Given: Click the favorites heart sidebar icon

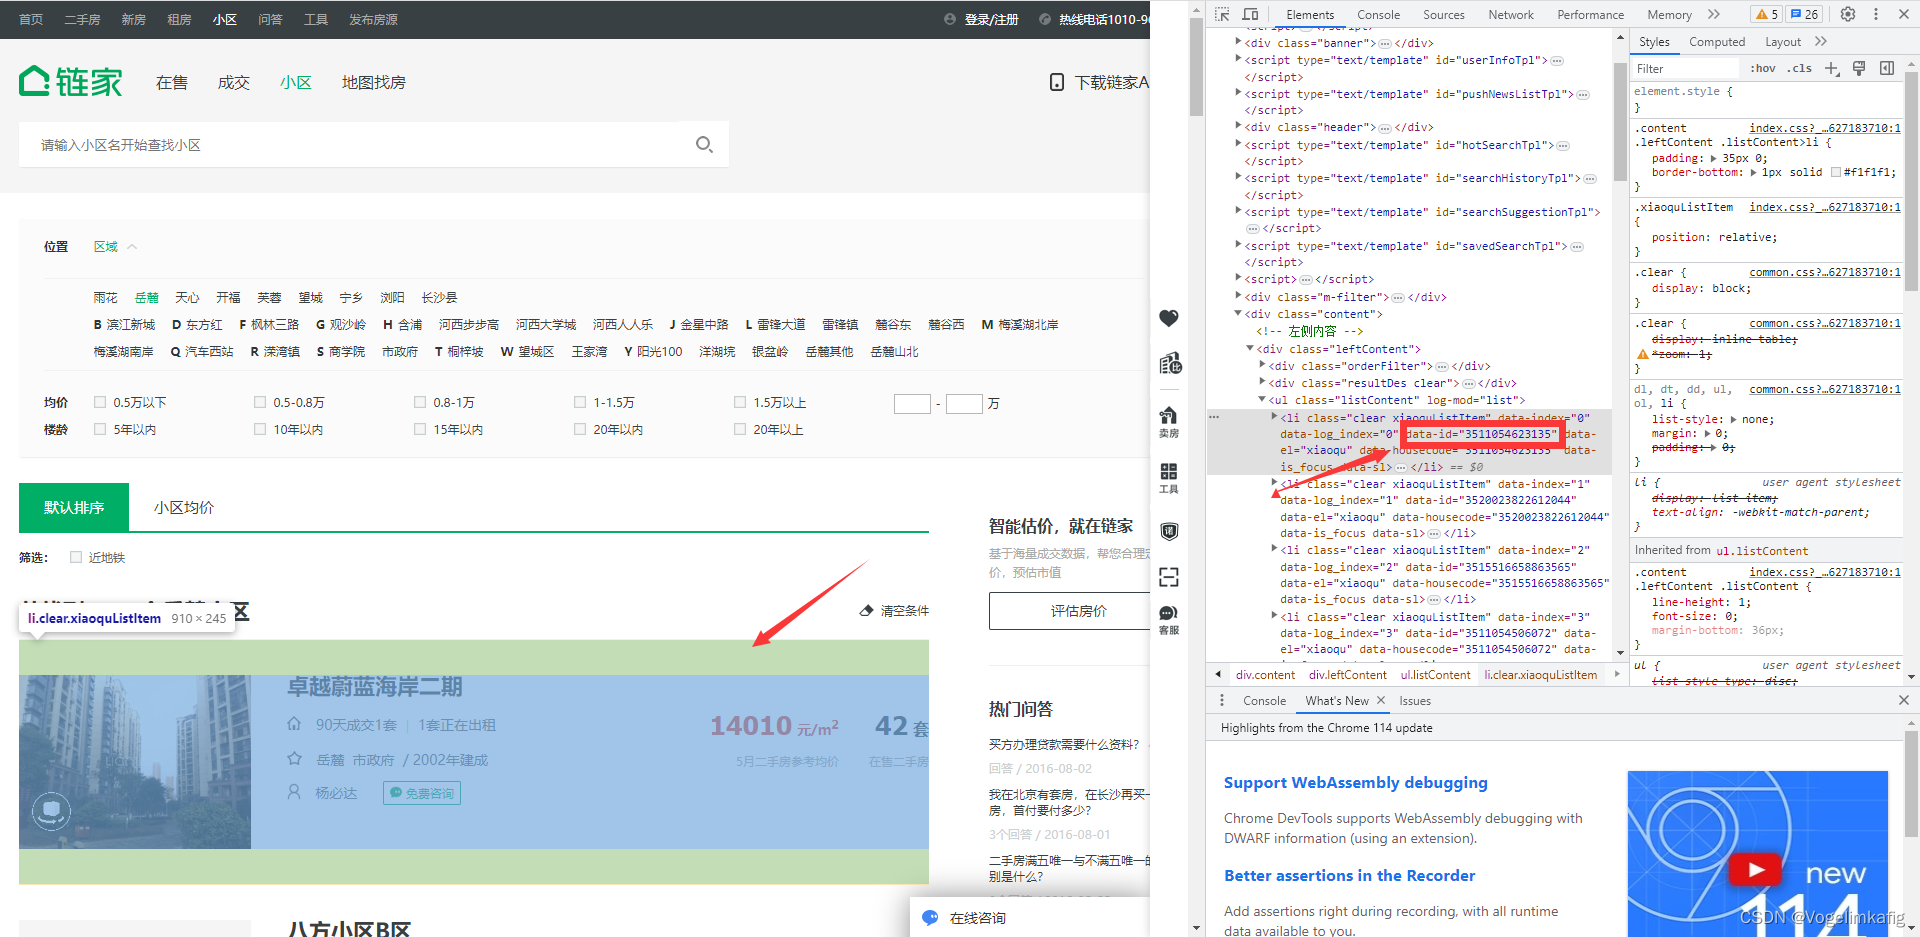Looking at the screenshot, I should pos(1169,318).
